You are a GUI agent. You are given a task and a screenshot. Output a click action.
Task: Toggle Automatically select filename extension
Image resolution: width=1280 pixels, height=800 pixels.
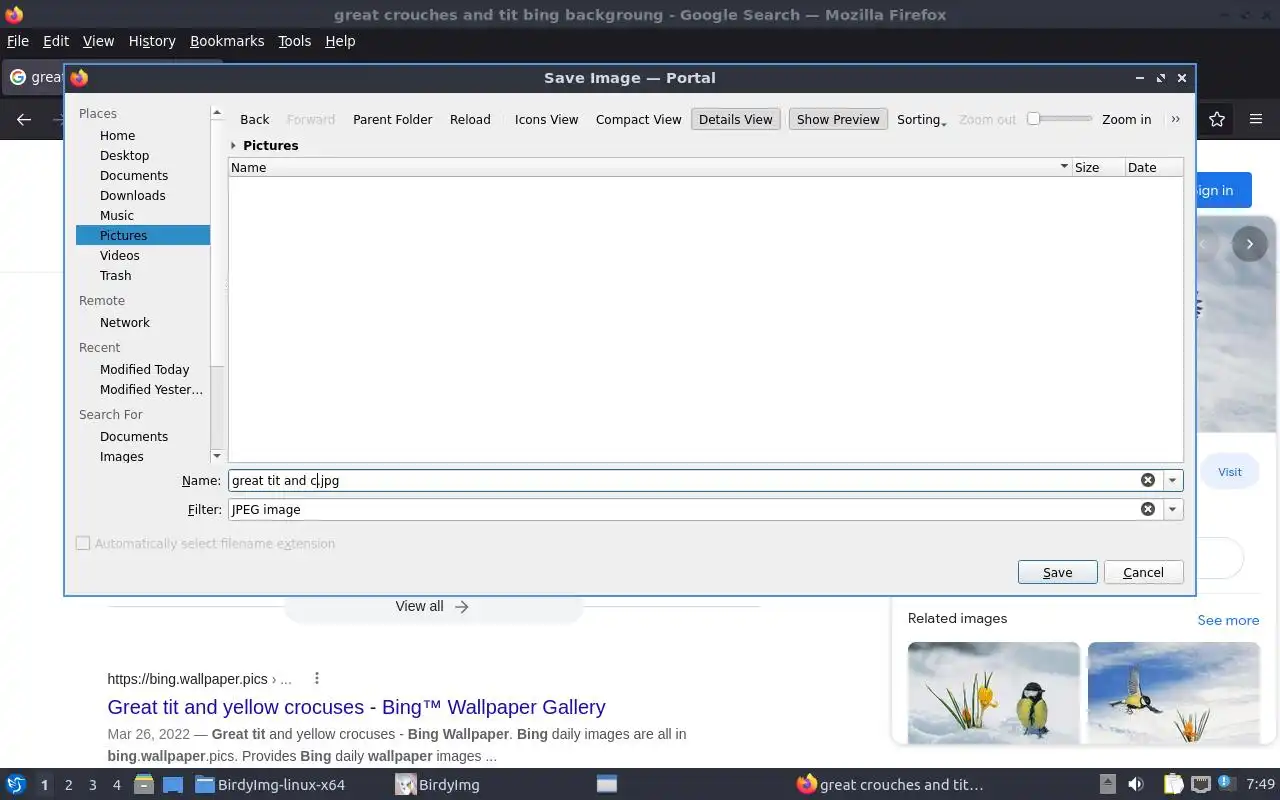point(83,544)
